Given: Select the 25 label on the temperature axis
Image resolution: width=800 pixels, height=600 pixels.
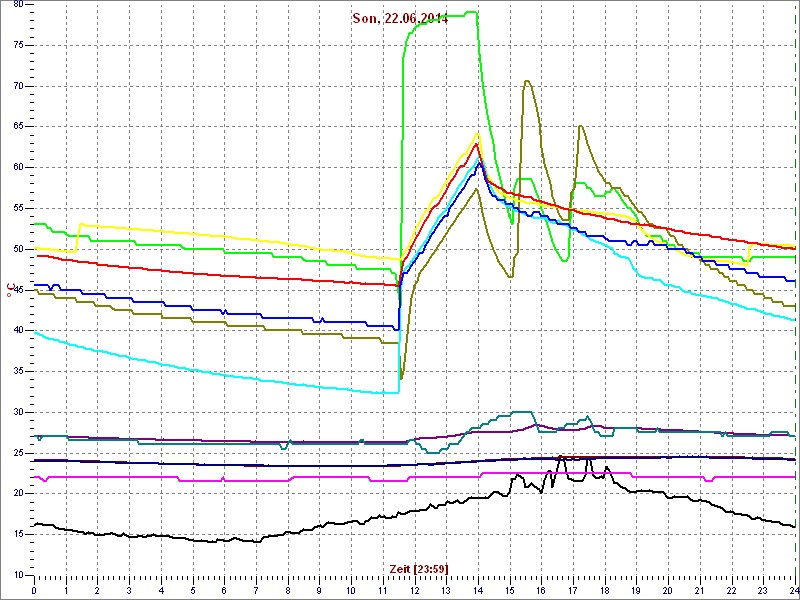Looking at the screenshot, I should click(x=17, y=453).
